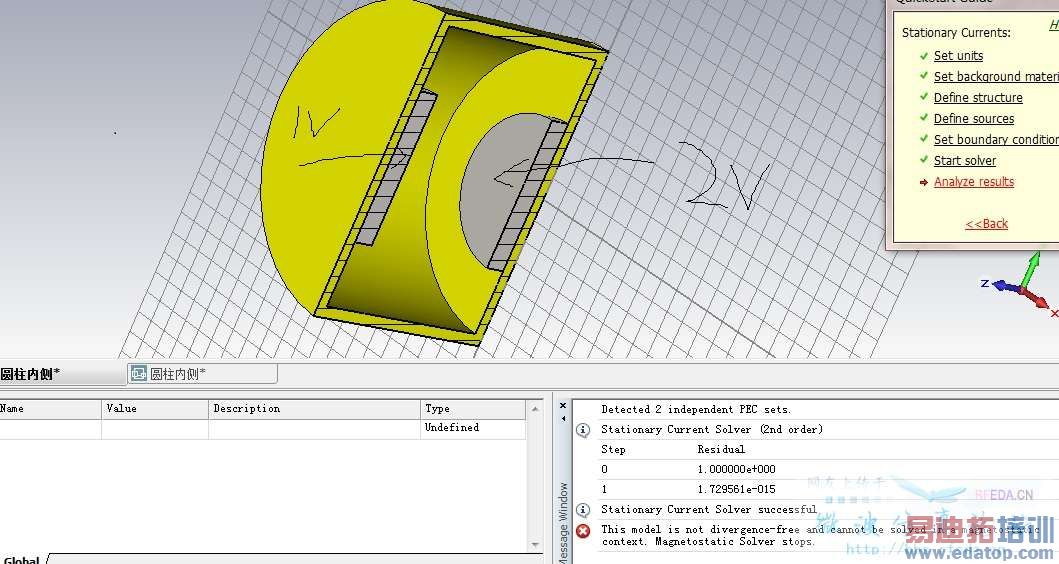Sort the parameter list by the Value column
The height and width of the screenshot is (564, 1059).
155,409
